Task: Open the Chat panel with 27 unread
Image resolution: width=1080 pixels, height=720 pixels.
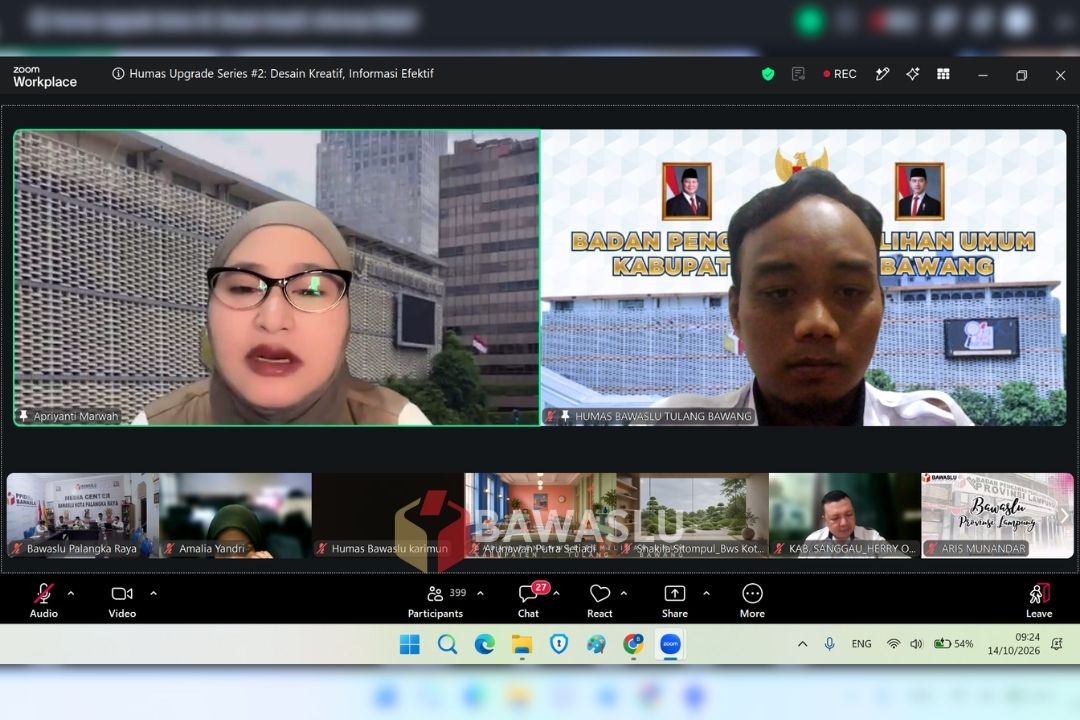Action: [x=528, y=601]
